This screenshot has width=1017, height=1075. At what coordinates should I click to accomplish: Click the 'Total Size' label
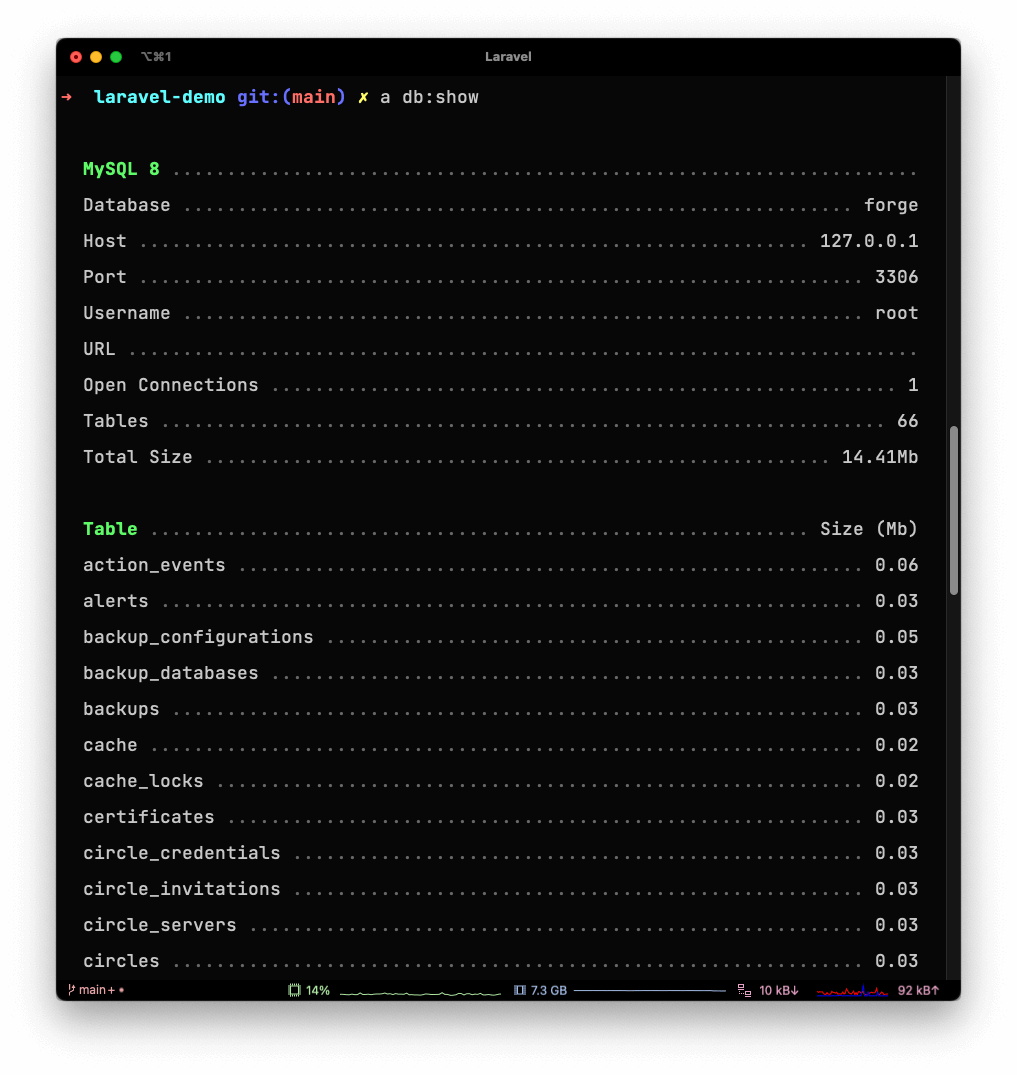[138, 457]
